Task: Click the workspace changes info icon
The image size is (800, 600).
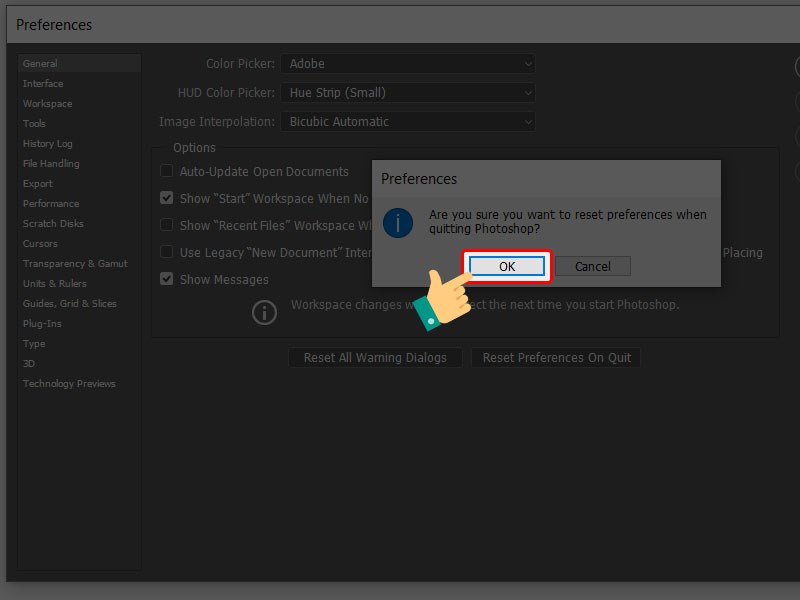Action: point(264,312)
